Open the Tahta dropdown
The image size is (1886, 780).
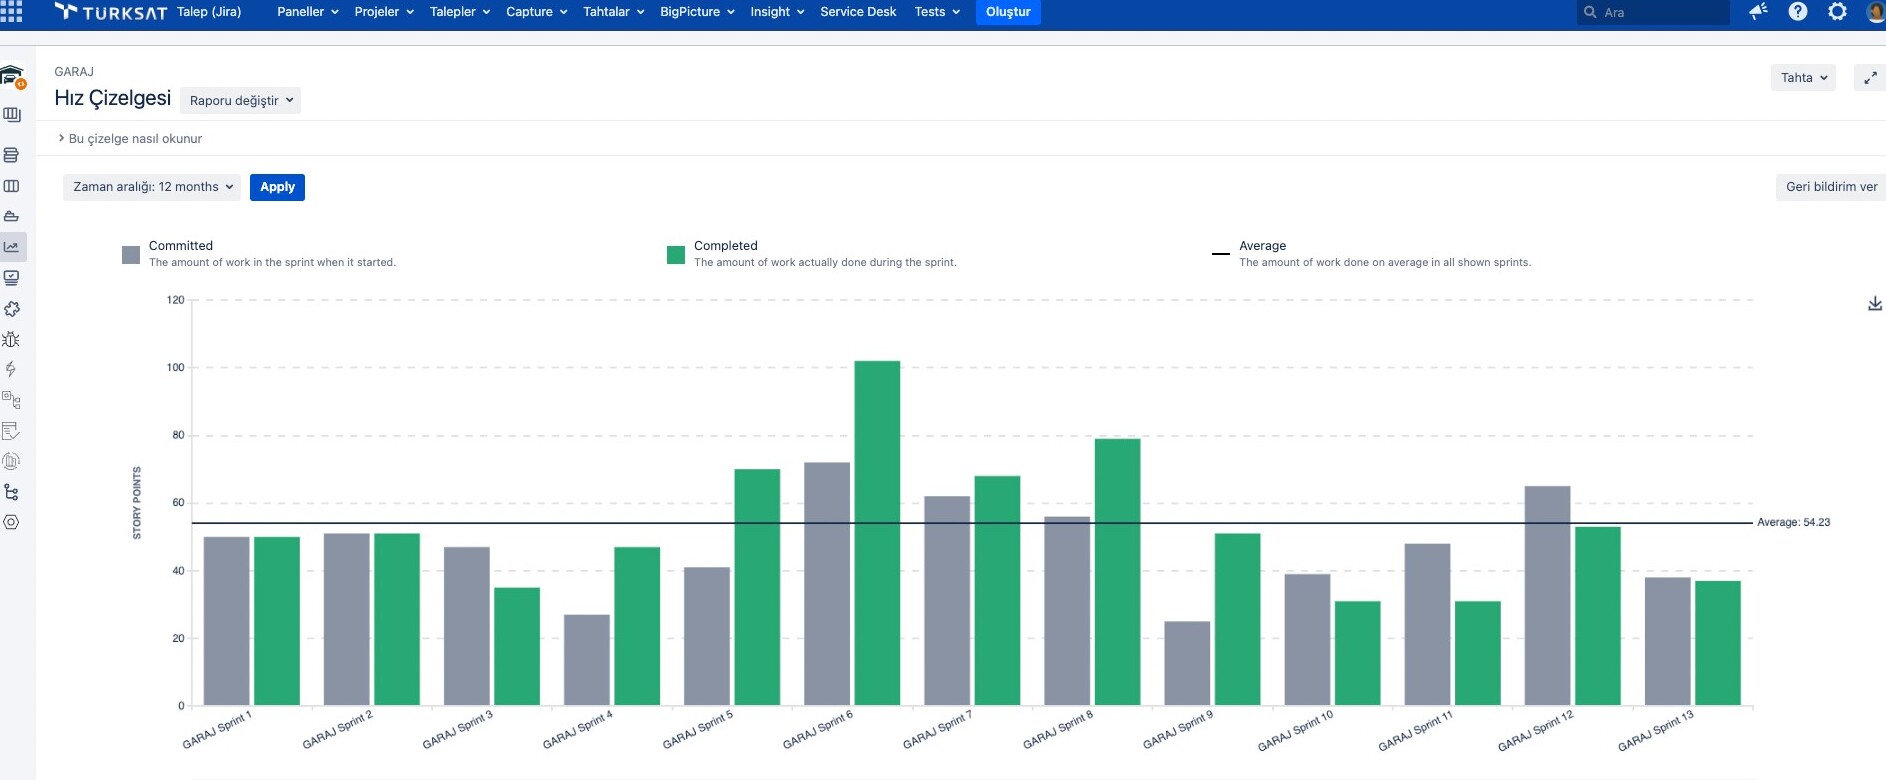tap(1802, 78)
